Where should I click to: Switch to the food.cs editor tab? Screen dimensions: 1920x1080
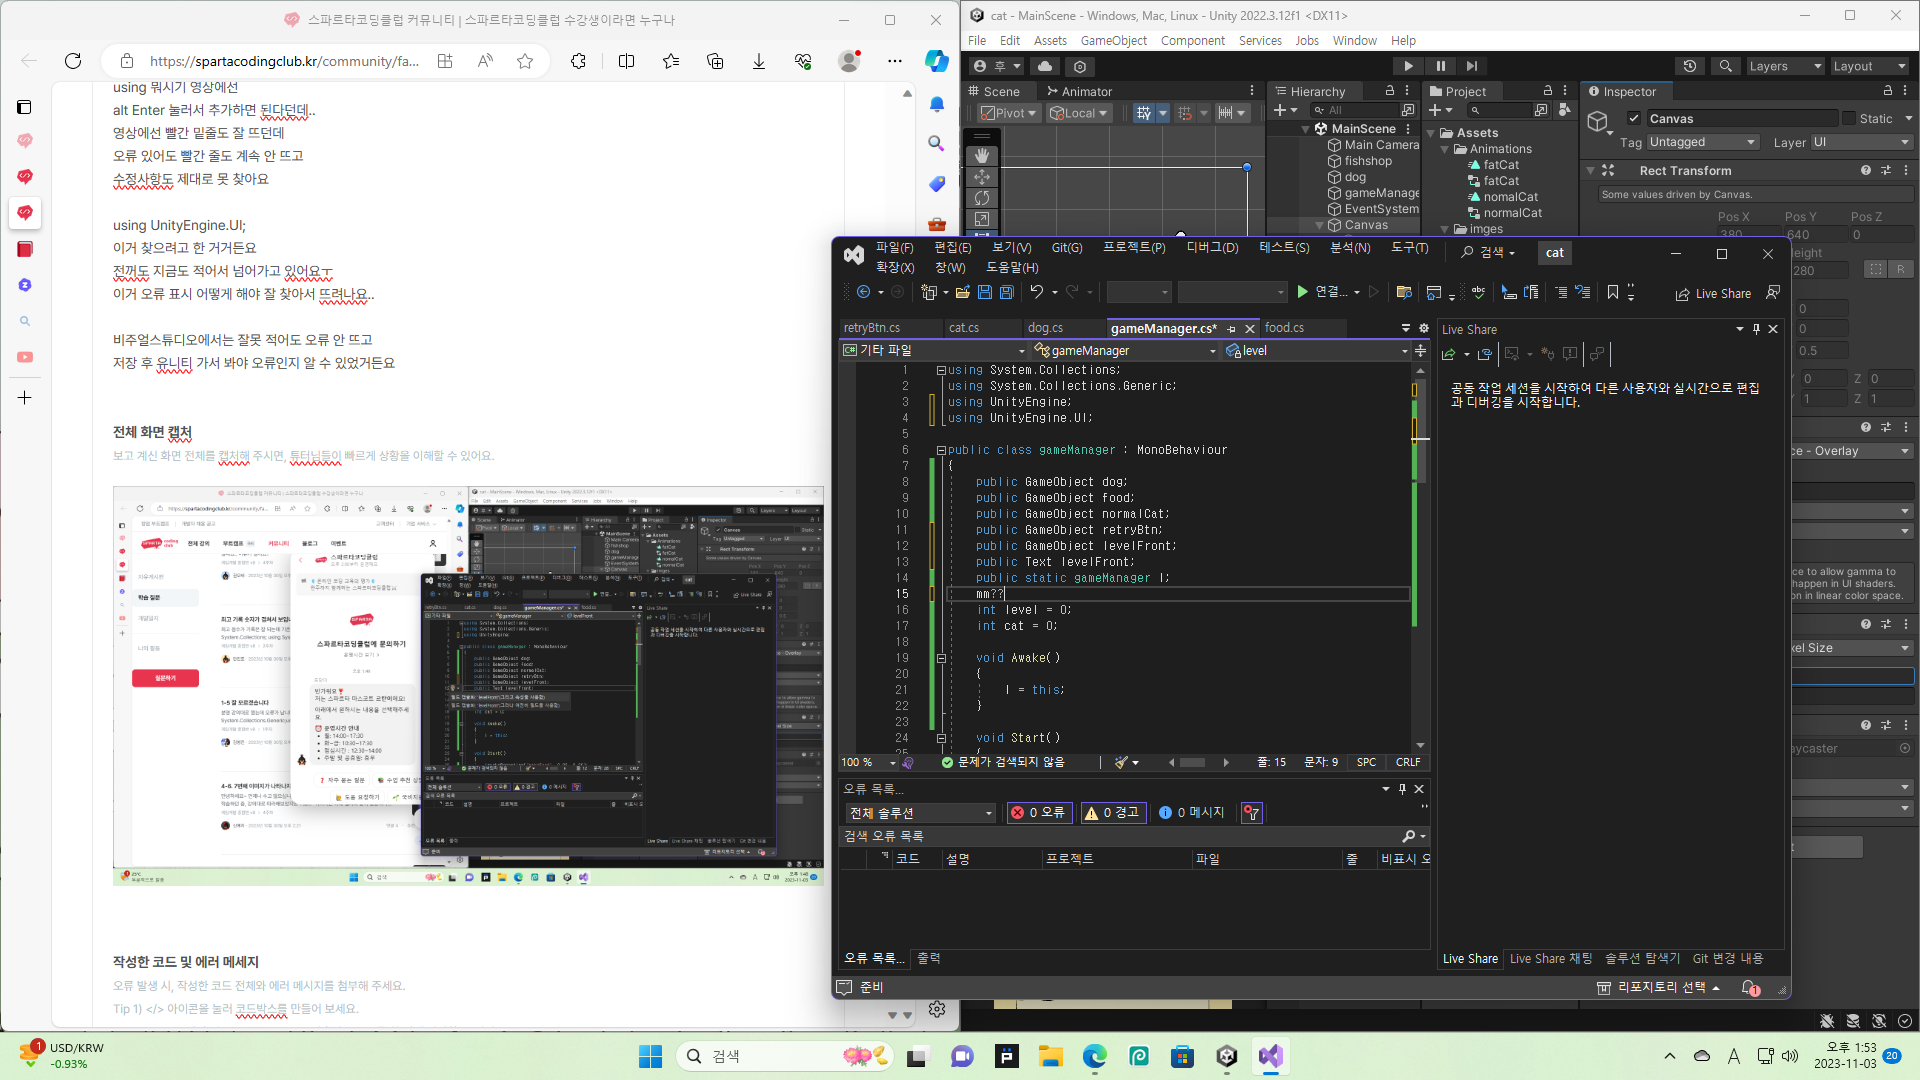coord(1284,328)
